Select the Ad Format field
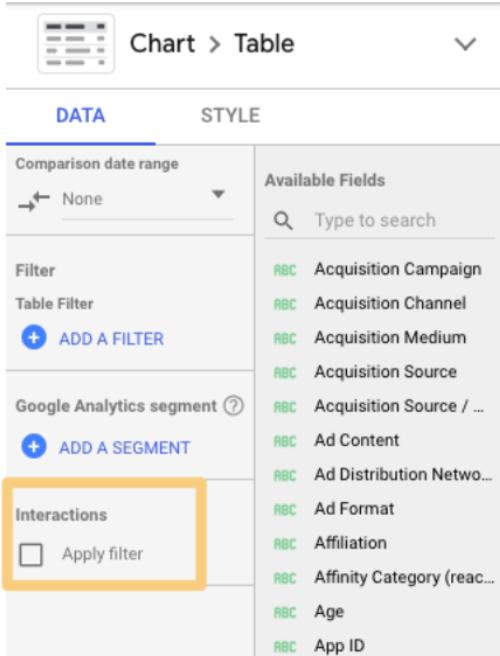Viewport: 500px width, 656px height. [x=354, y=509]
